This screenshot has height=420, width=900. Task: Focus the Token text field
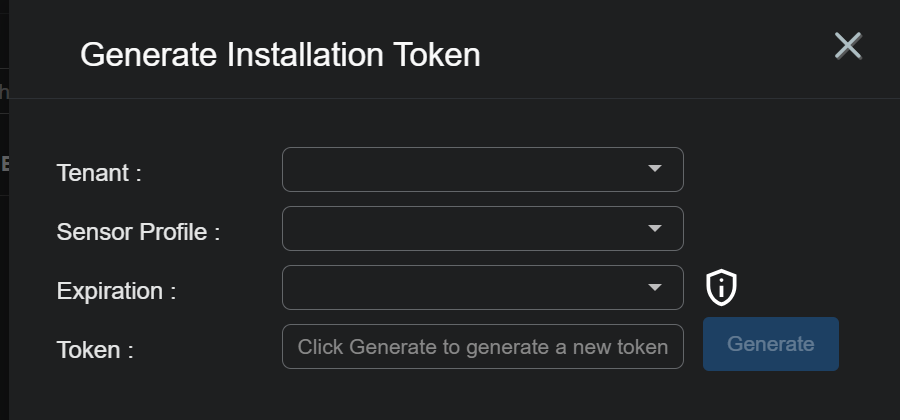(483, 346)
